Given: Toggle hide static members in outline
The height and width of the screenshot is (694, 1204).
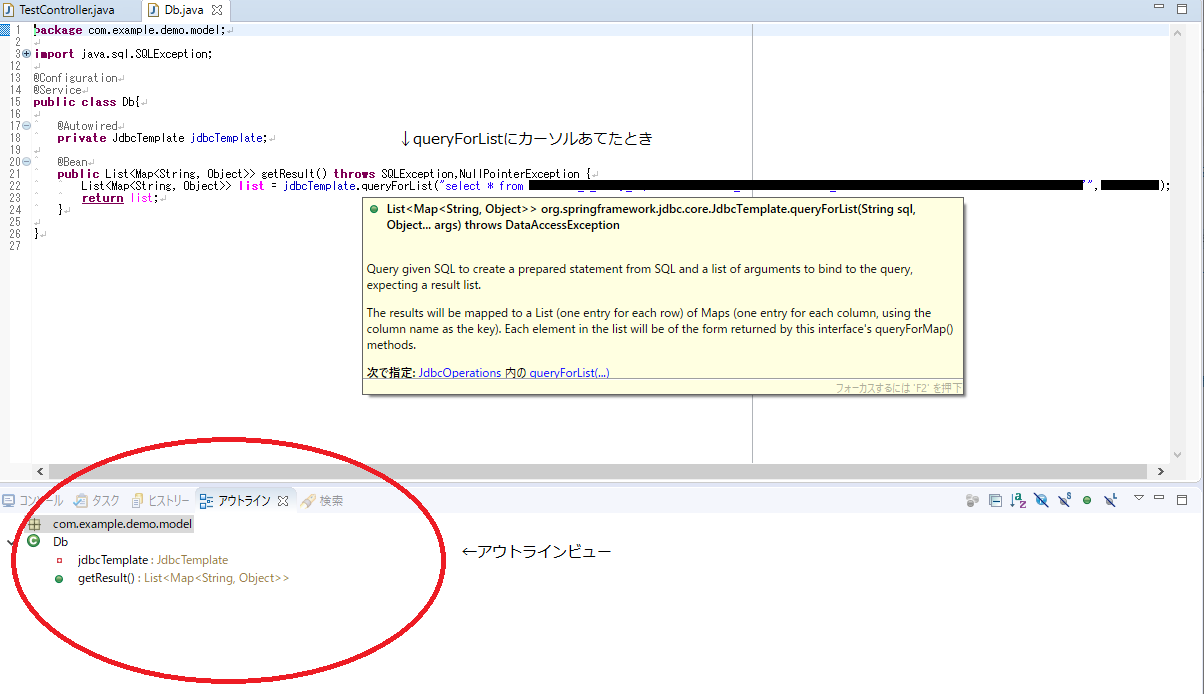Looking at the screenshot, I should pyautogui.click(x=1064, y=500).
